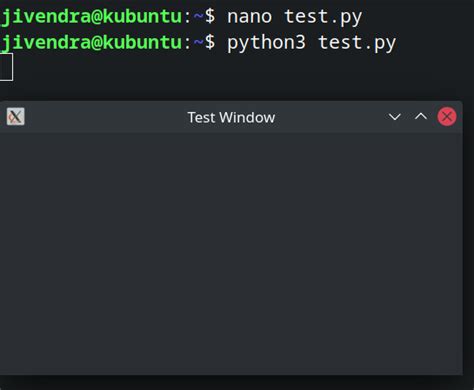474x390 pixels.
Task: Close Test Window using the red X button
Action: tap(447, 117)
